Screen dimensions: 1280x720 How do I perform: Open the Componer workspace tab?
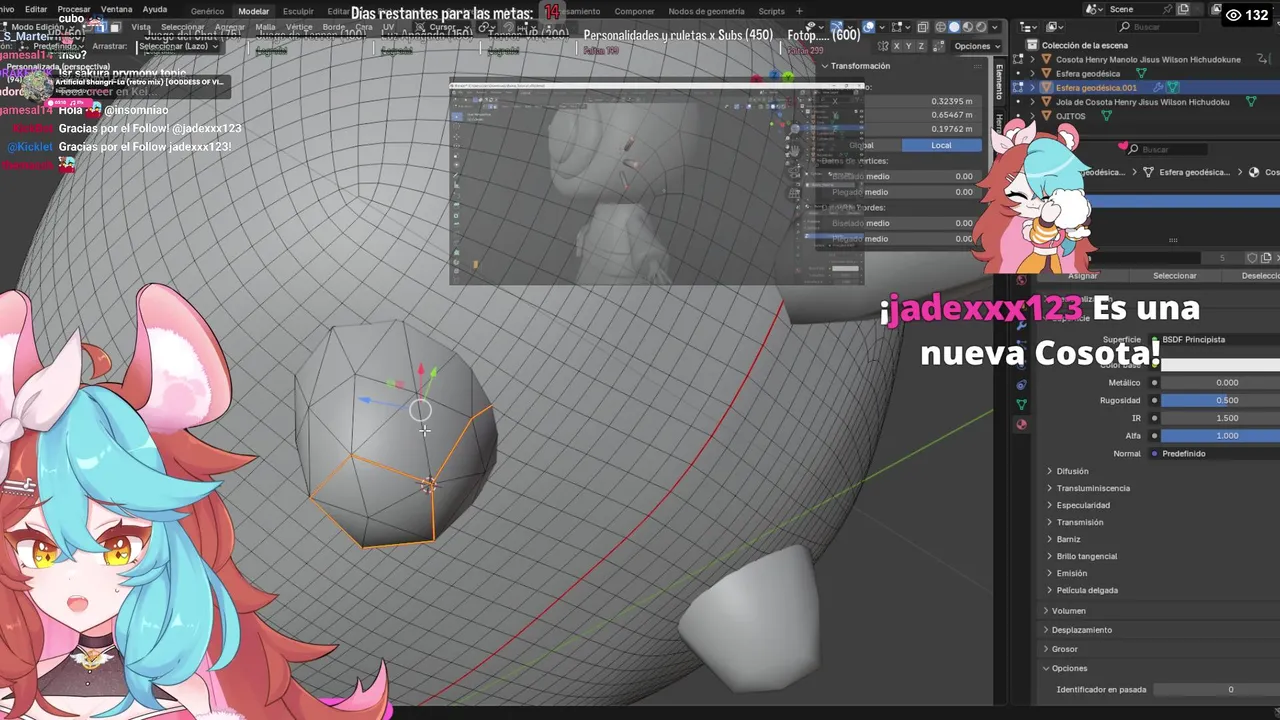pyautogui.click(x=634, y=11)
